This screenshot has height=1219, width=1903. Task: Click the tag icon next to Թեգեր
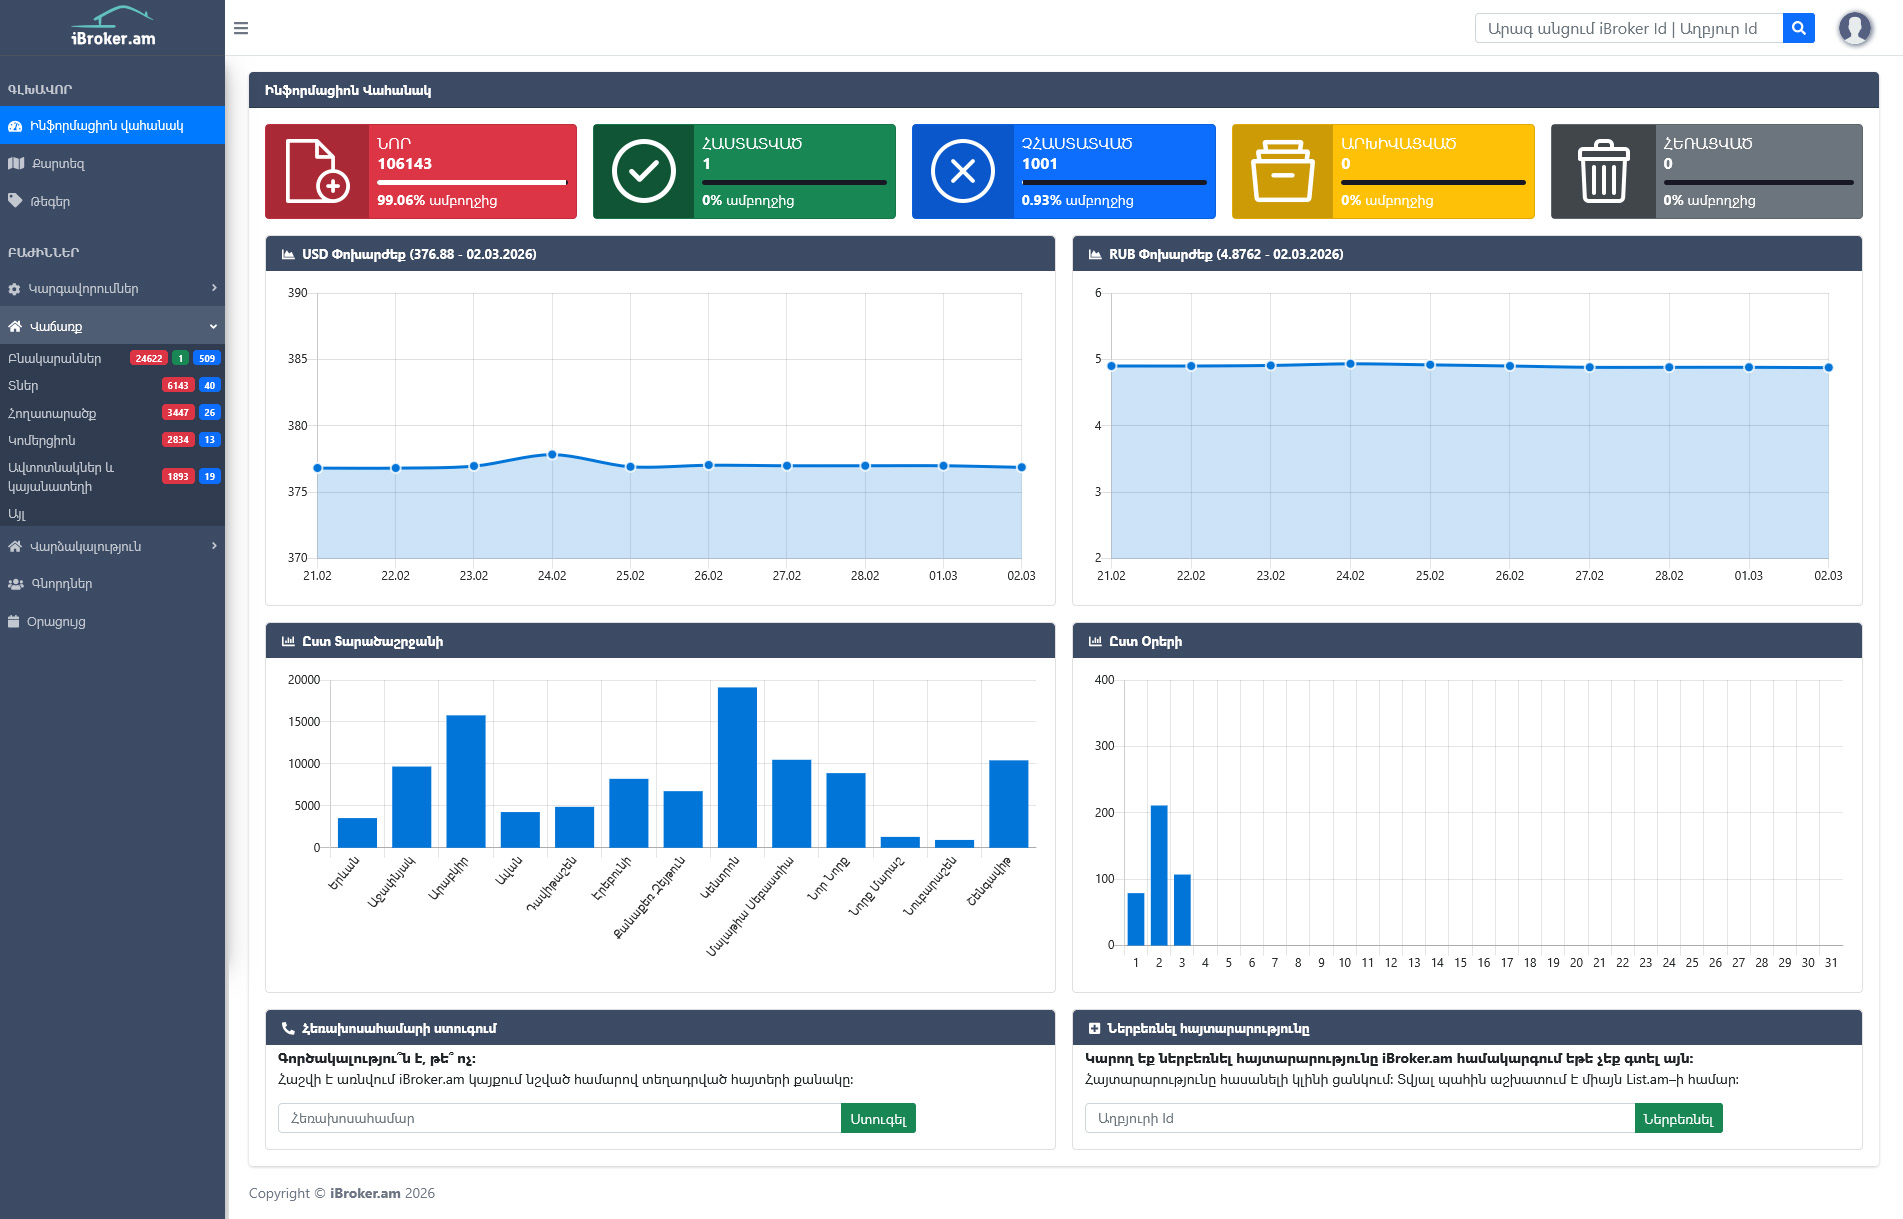point(15,200)
